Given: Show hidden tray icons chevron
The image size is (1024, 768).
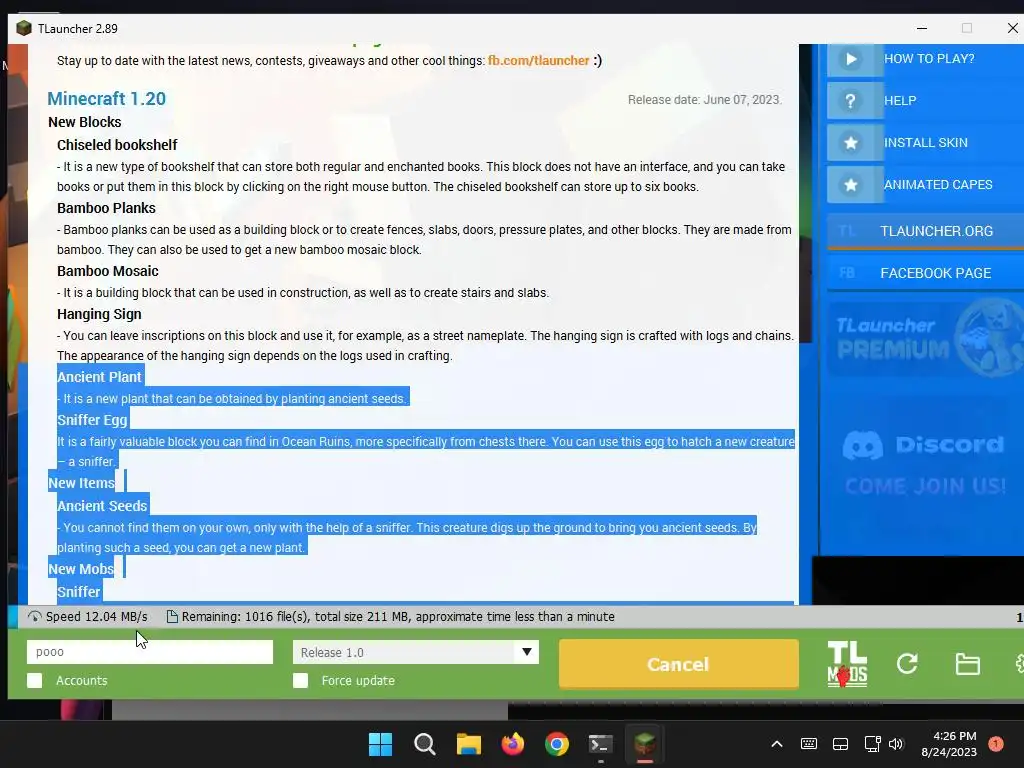Looking at the screenshot, I should tap(776, 744).
